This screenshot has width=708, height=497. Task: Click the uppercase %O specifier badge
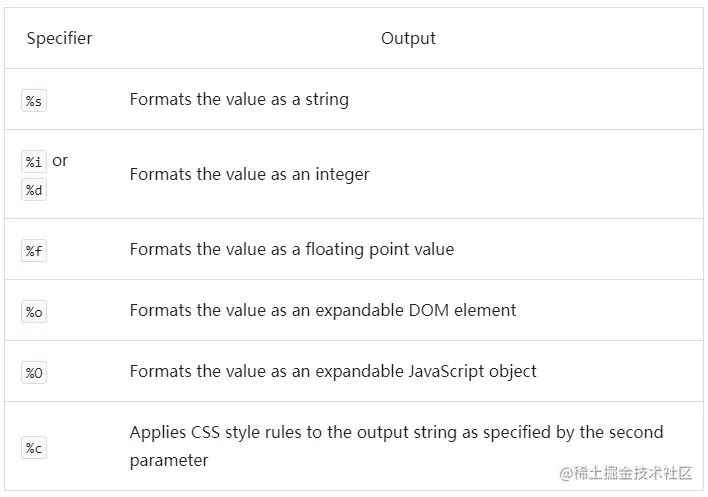34,373
